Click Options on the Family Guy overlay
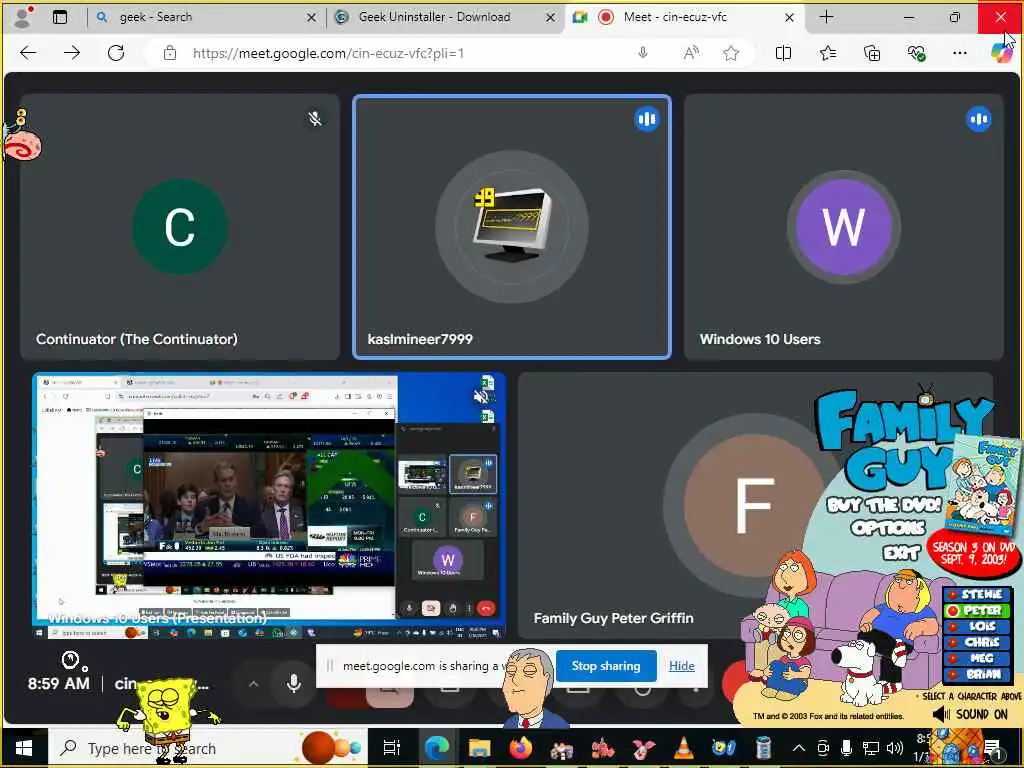This screenshot has width=1024, height=768. pos(888,527)
